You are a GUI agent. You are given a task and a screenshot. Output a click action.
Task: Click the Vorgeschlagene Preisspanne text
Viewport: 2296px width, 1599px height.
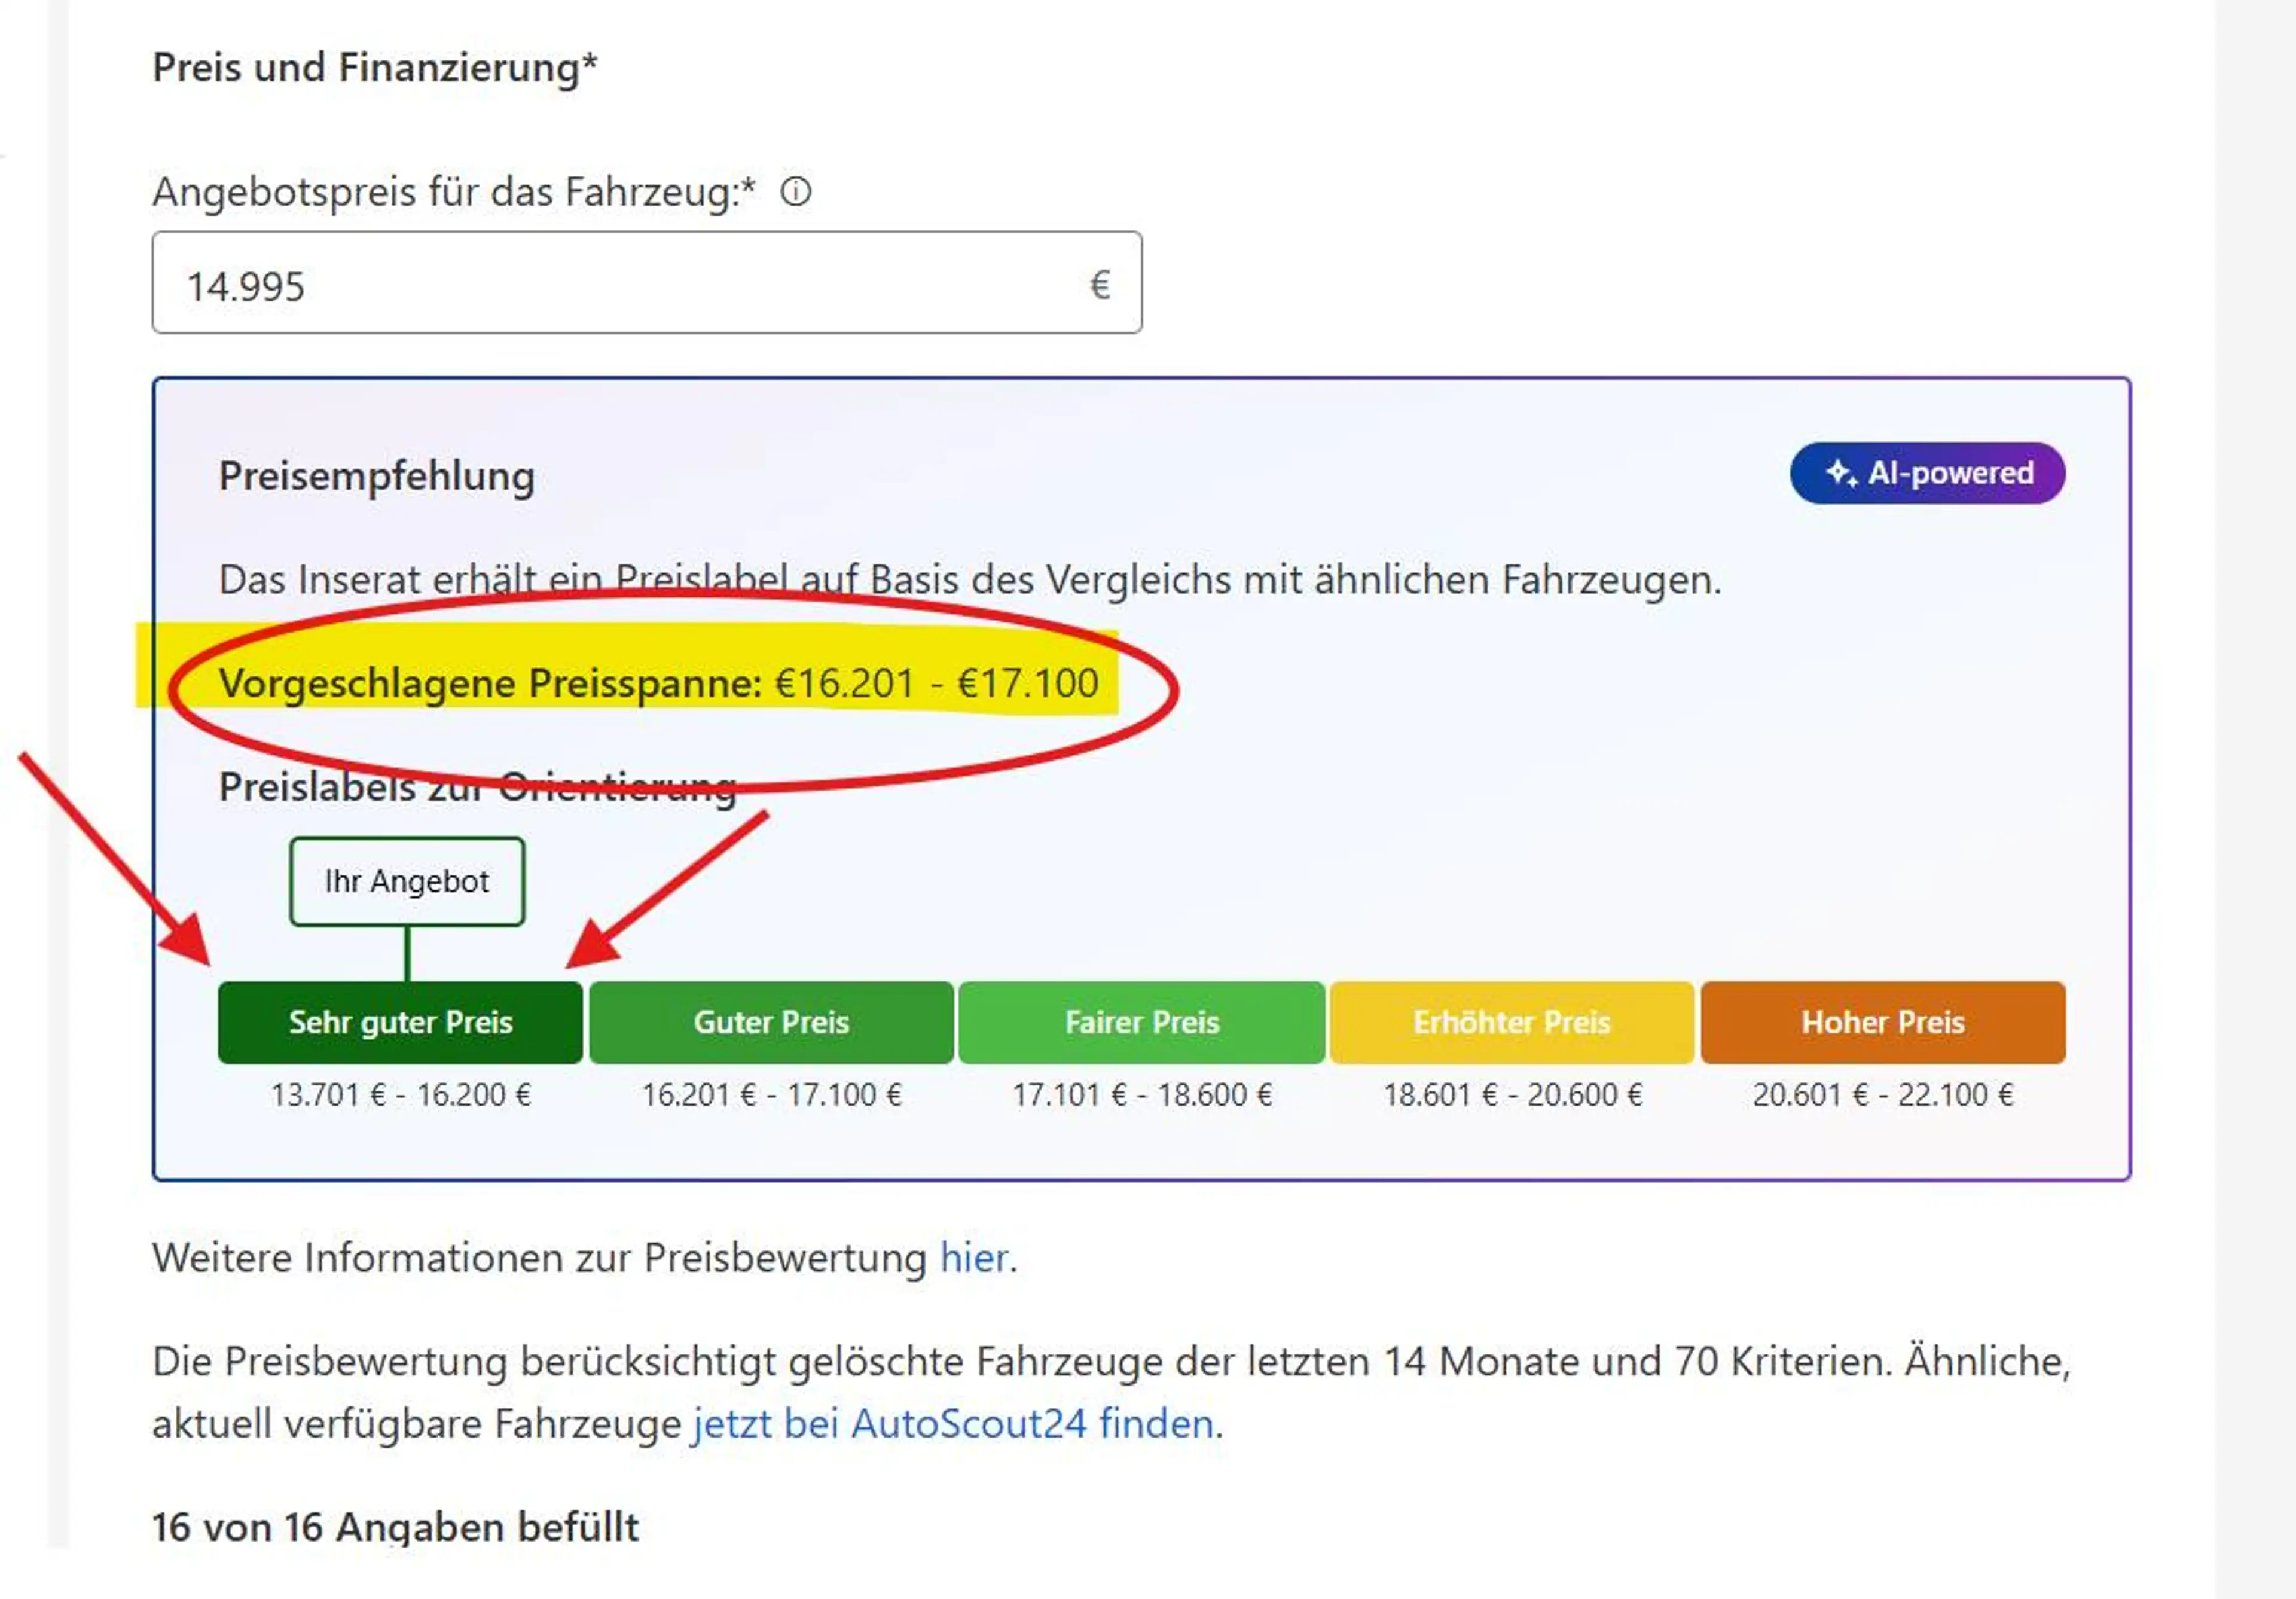pyautogui.click(x=658, y=684)
